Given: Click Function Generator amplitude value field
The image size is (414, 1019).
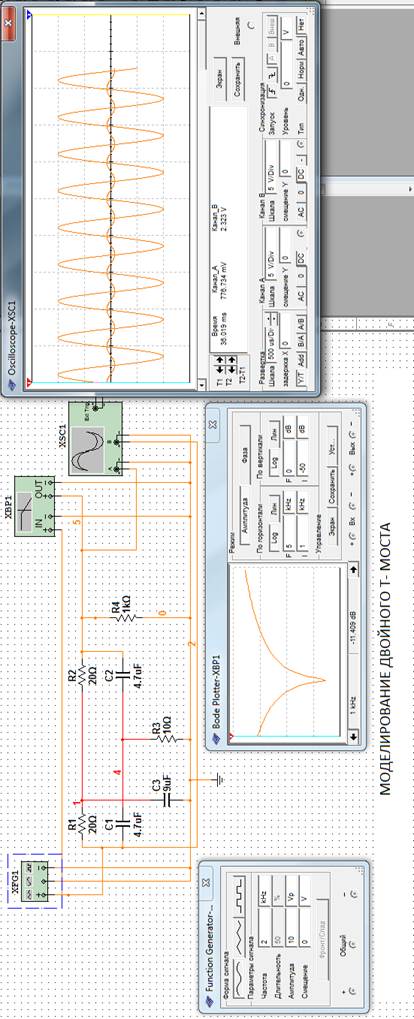Looking at the screenshot, I should (x=291, y=927).
